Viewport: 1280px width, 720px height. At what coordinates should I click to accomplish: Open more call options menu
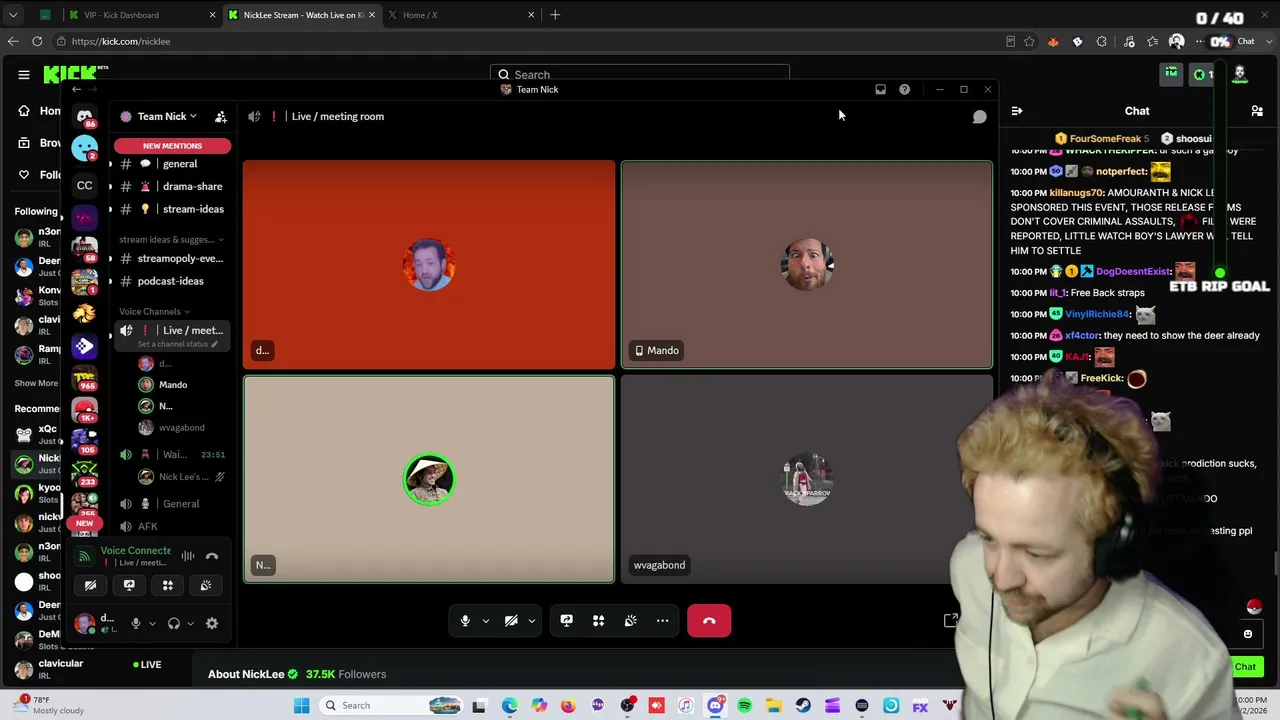pos(662,621)
